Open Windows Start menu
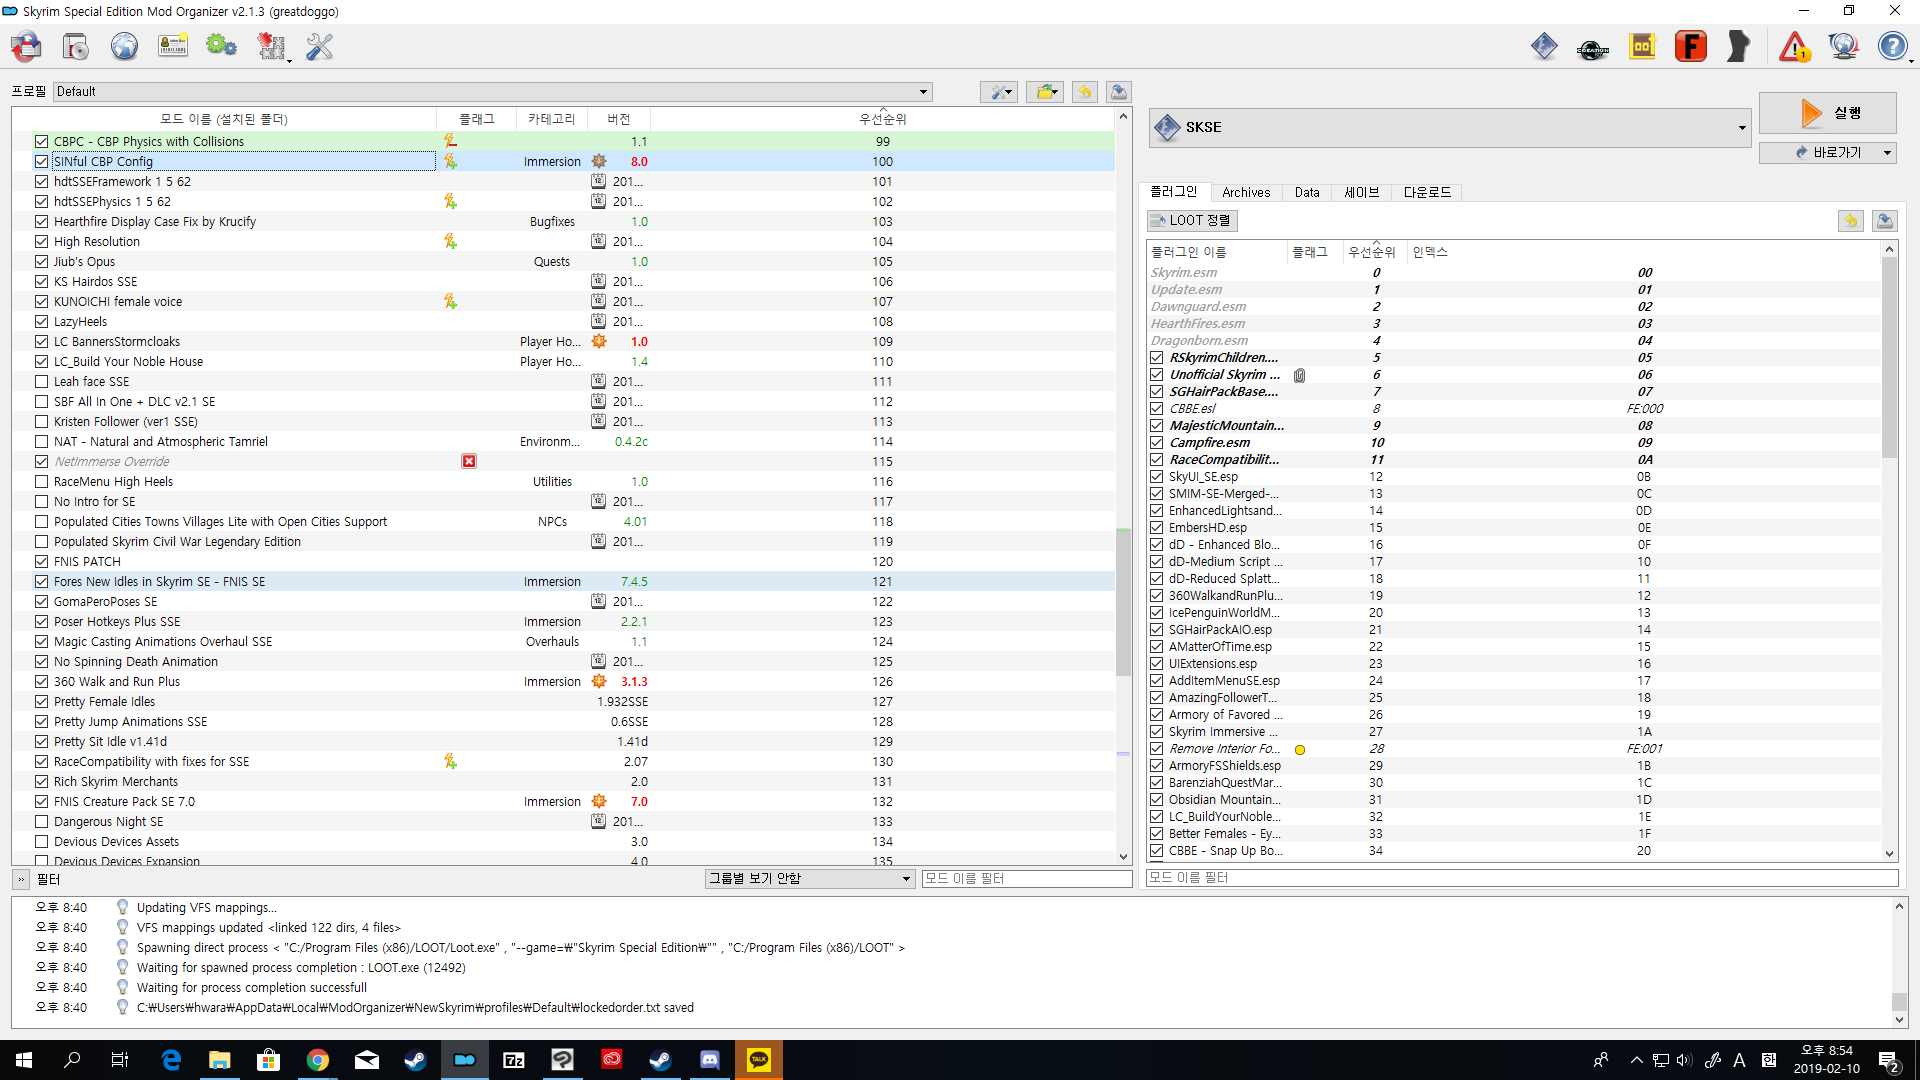 pyautogui.click(x=24, y=1060)
